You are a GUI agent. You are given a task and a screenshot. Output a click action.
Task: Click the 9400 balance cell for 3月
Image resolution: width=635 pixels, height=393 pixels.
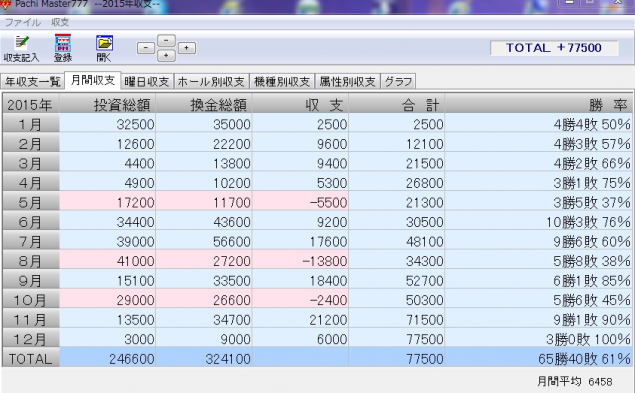300,163
